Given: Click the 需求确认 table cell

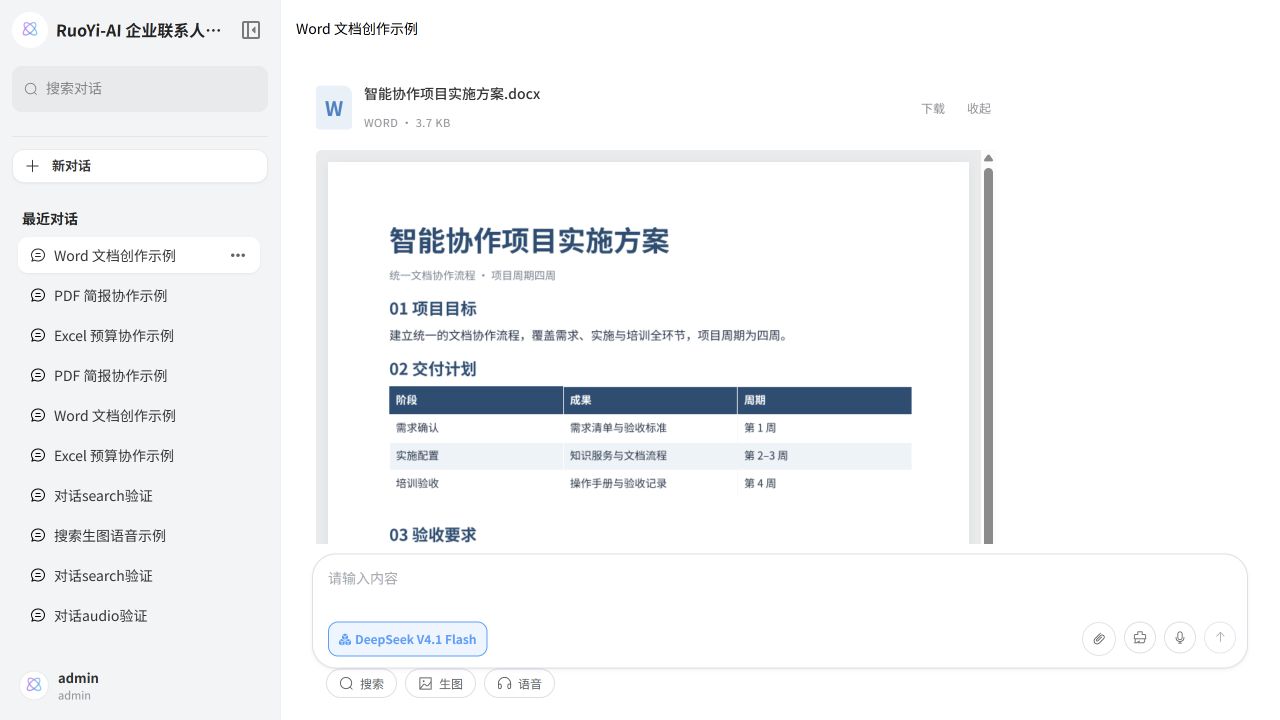Looking at the screenshot, I should 476,428.
